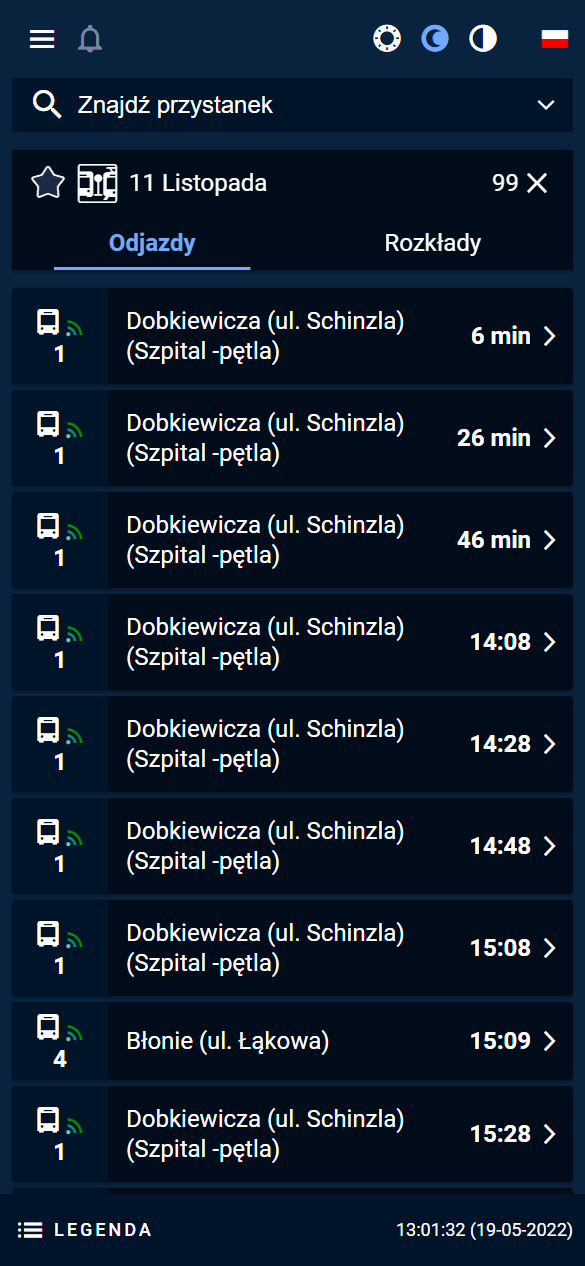Viewport: 585px width, 1266px height.
Task: Click the search magnifier icon
Action: tap(47, 104)
